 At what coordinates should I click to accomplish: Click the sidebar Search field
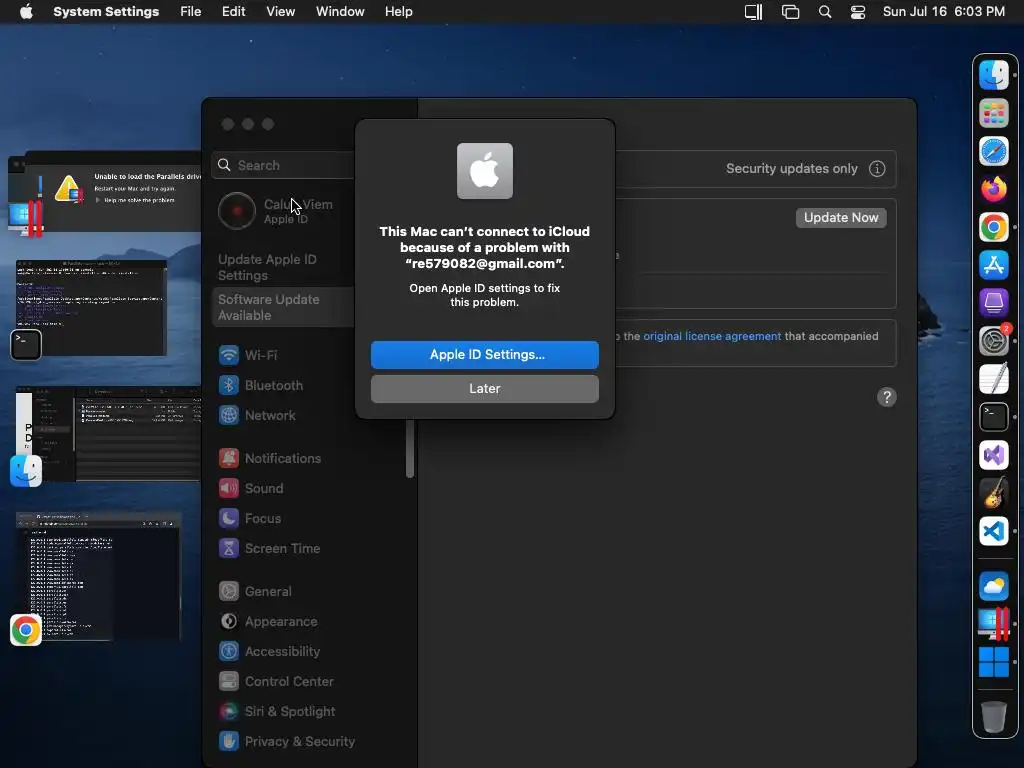(x=283, y=165)
